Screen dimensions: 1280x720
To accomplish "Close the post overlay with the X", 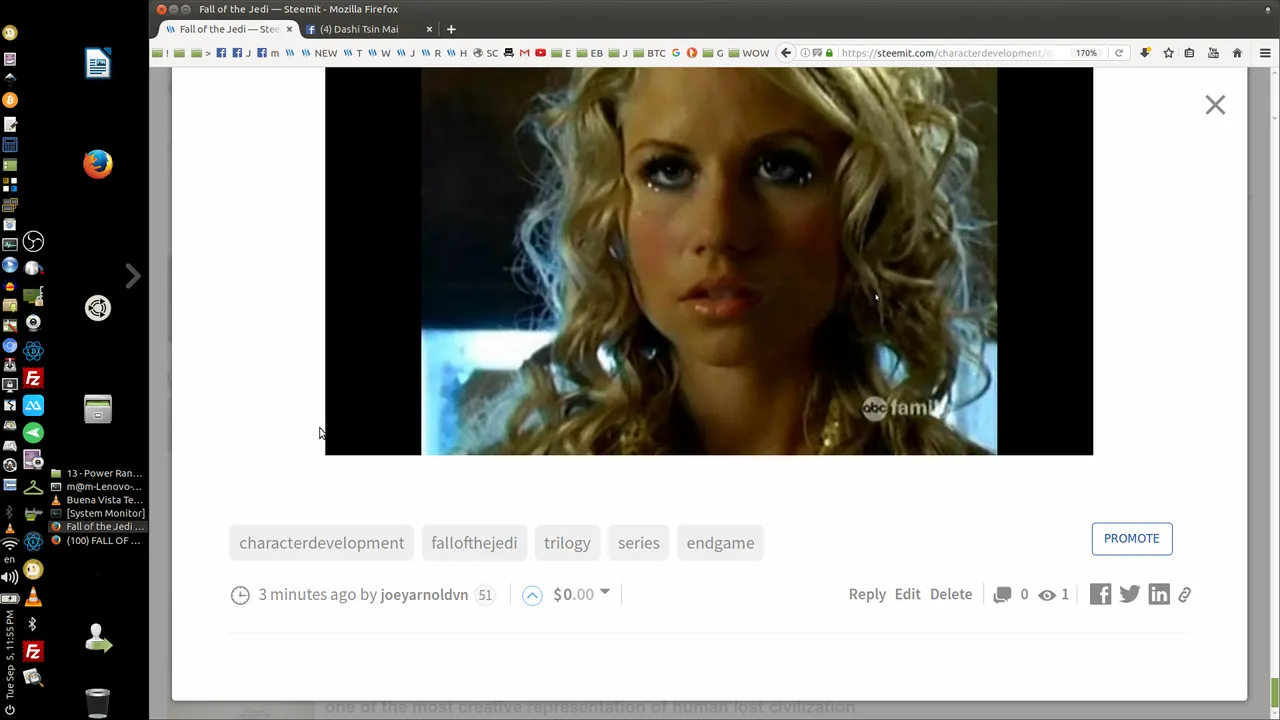I will (x=1215, y=105).
